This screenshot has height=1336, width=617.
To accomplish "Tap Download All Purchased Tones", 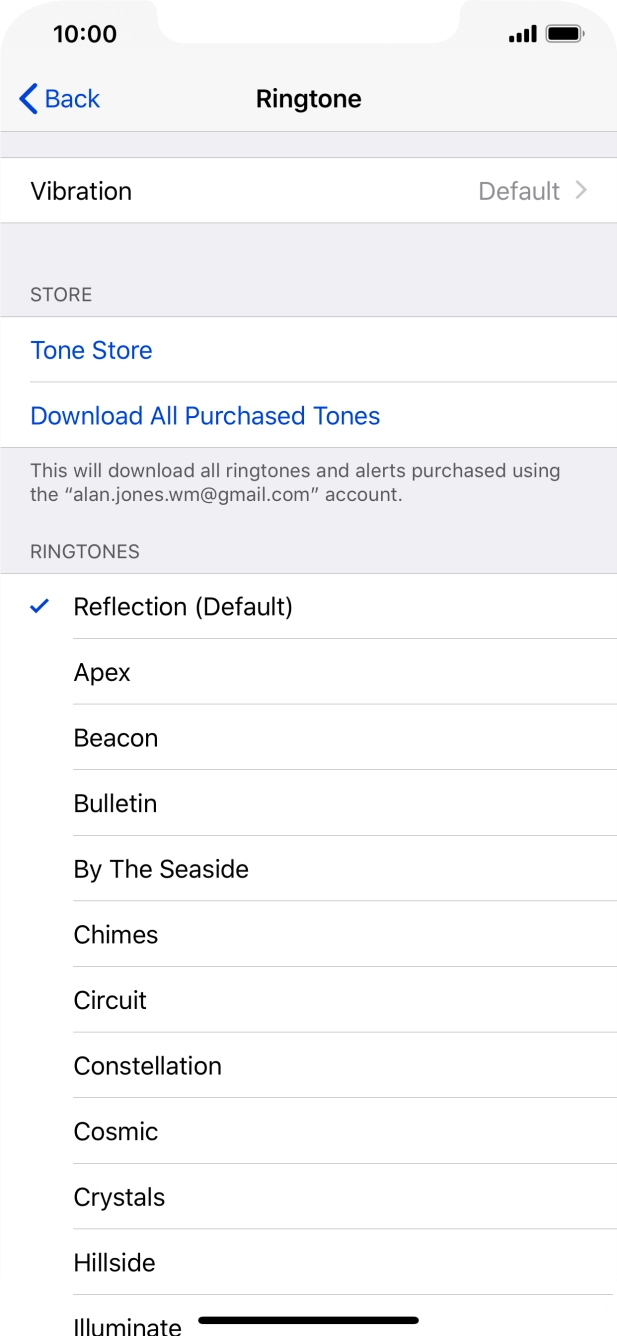I will (205, 415).
